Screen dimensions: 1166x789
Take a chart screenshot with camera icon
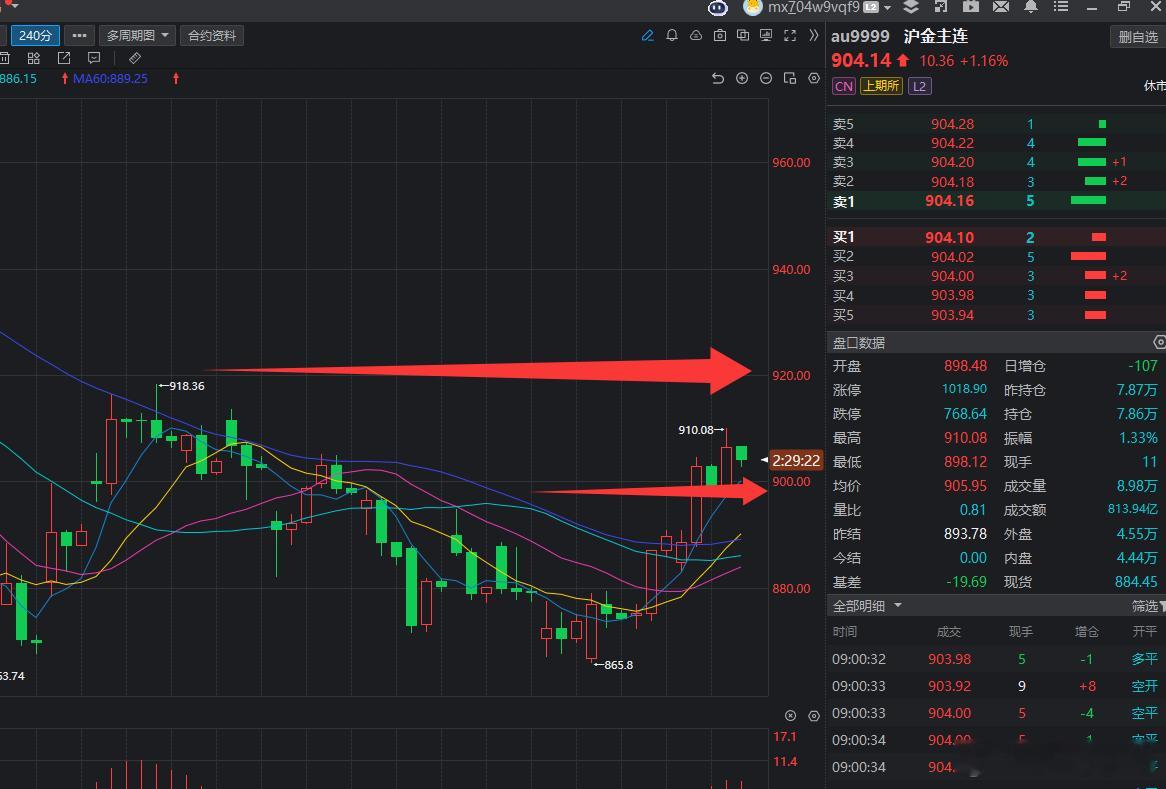click(x=719, y=36)
